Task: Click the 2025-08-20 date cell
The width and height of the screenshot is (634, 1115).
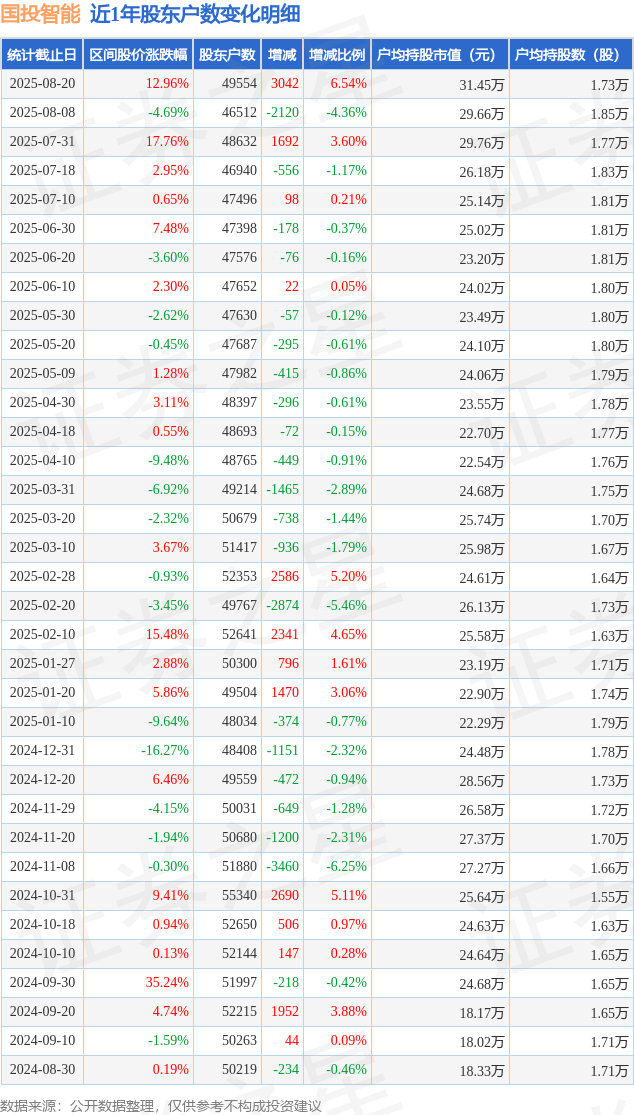Action: coord(42,84)
